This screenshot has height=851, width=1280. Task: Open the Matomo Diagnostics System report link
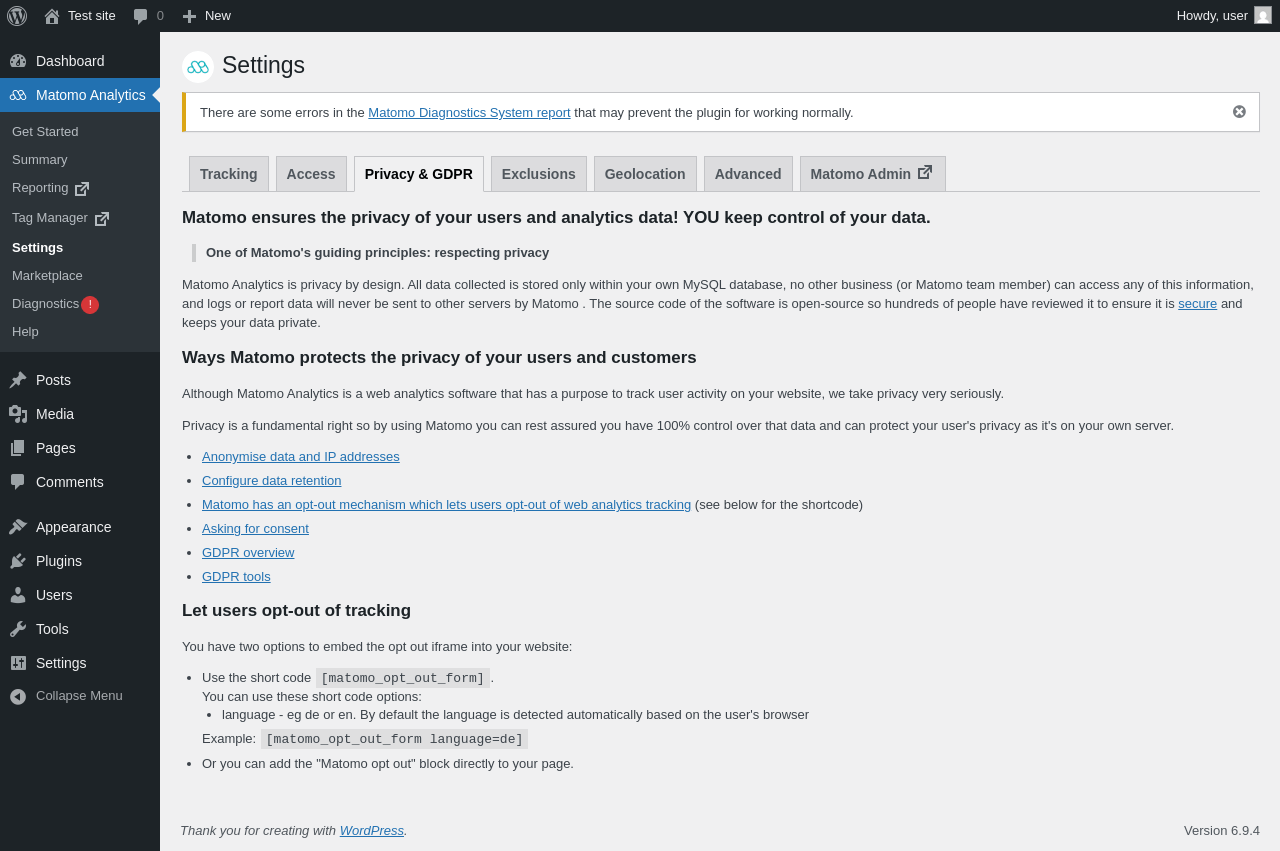469,113
